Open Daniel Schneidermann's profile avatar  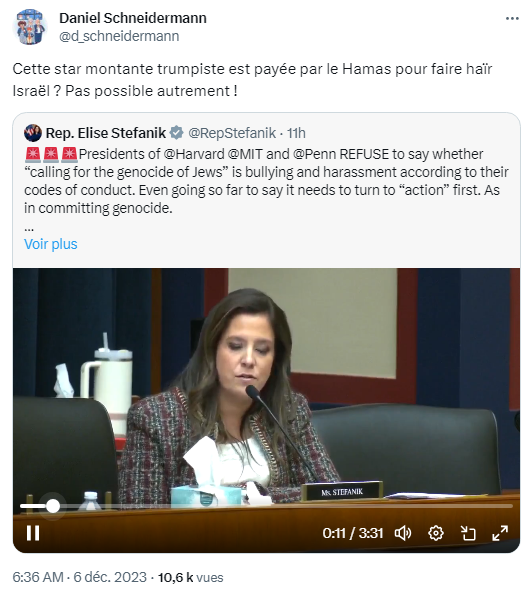pos(30,27)
